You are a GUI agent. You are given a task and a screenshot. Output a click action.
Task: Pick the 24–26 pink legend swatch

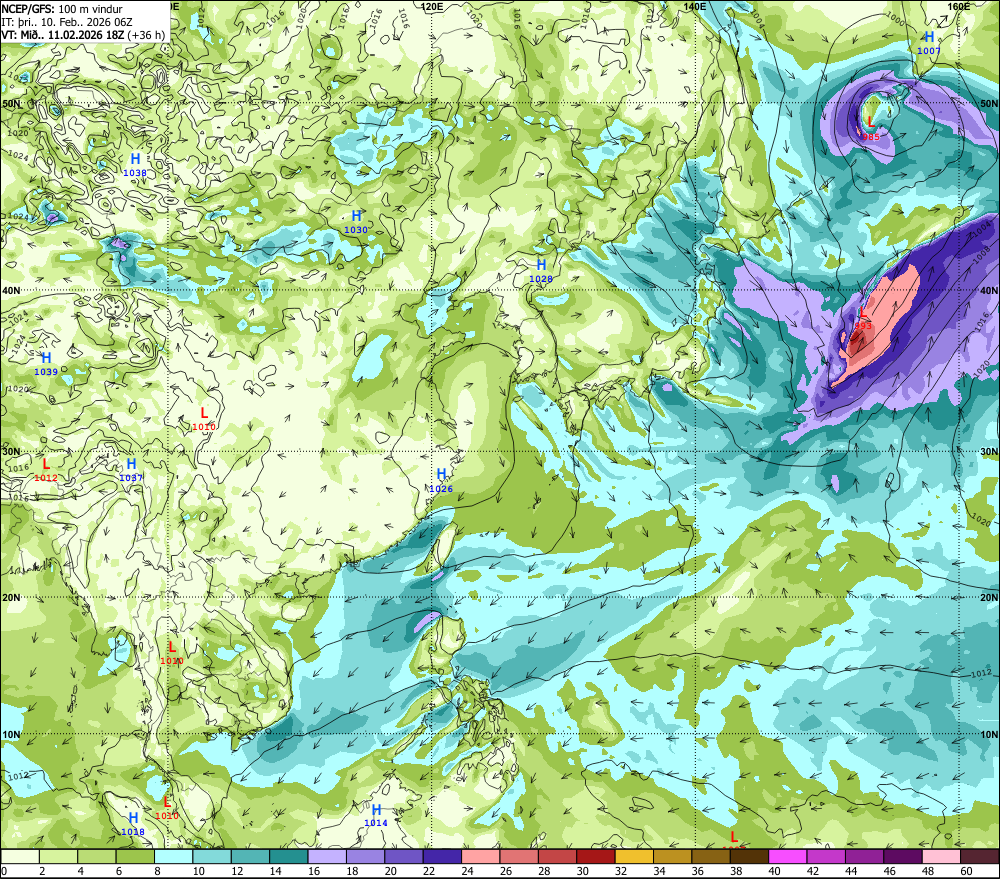pos(480,856)
